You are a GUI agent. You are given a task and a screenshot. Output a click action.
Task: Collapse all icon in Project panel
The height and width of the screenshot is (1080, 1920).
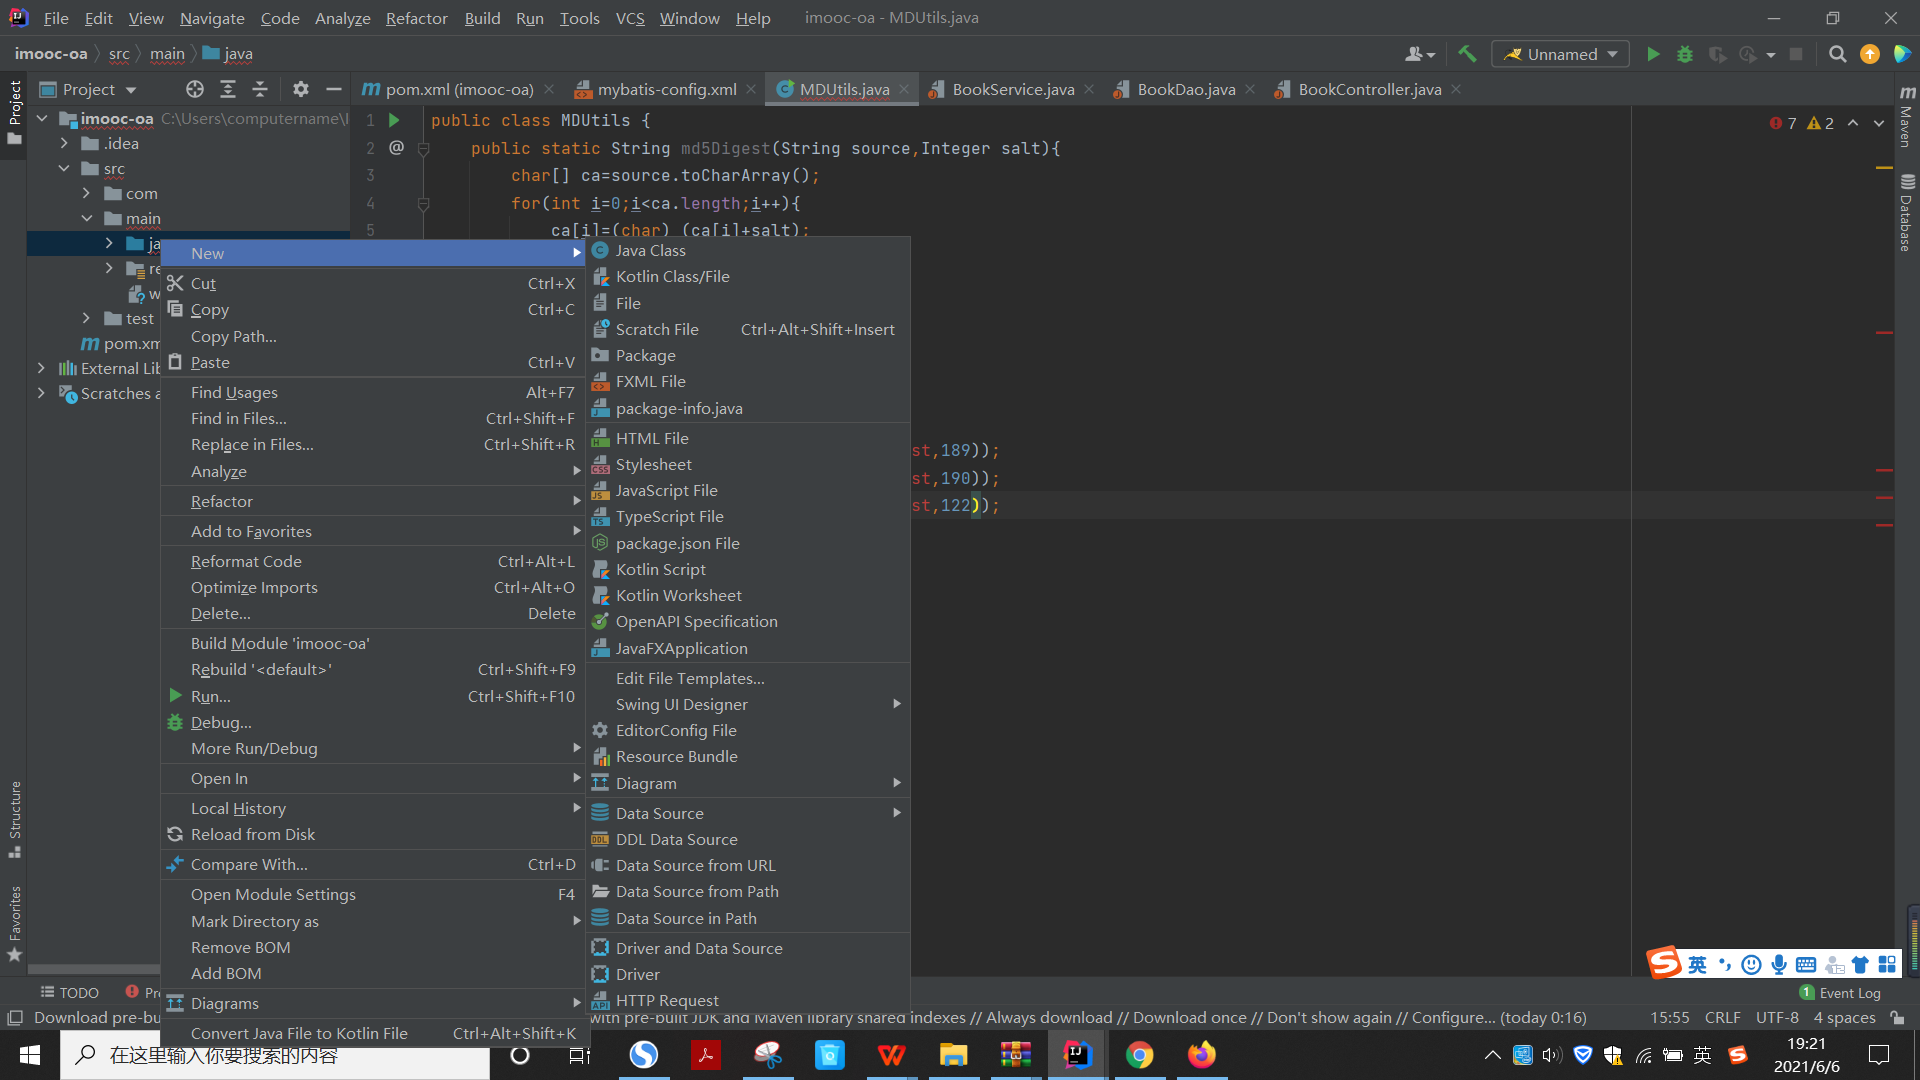[260, 89]
